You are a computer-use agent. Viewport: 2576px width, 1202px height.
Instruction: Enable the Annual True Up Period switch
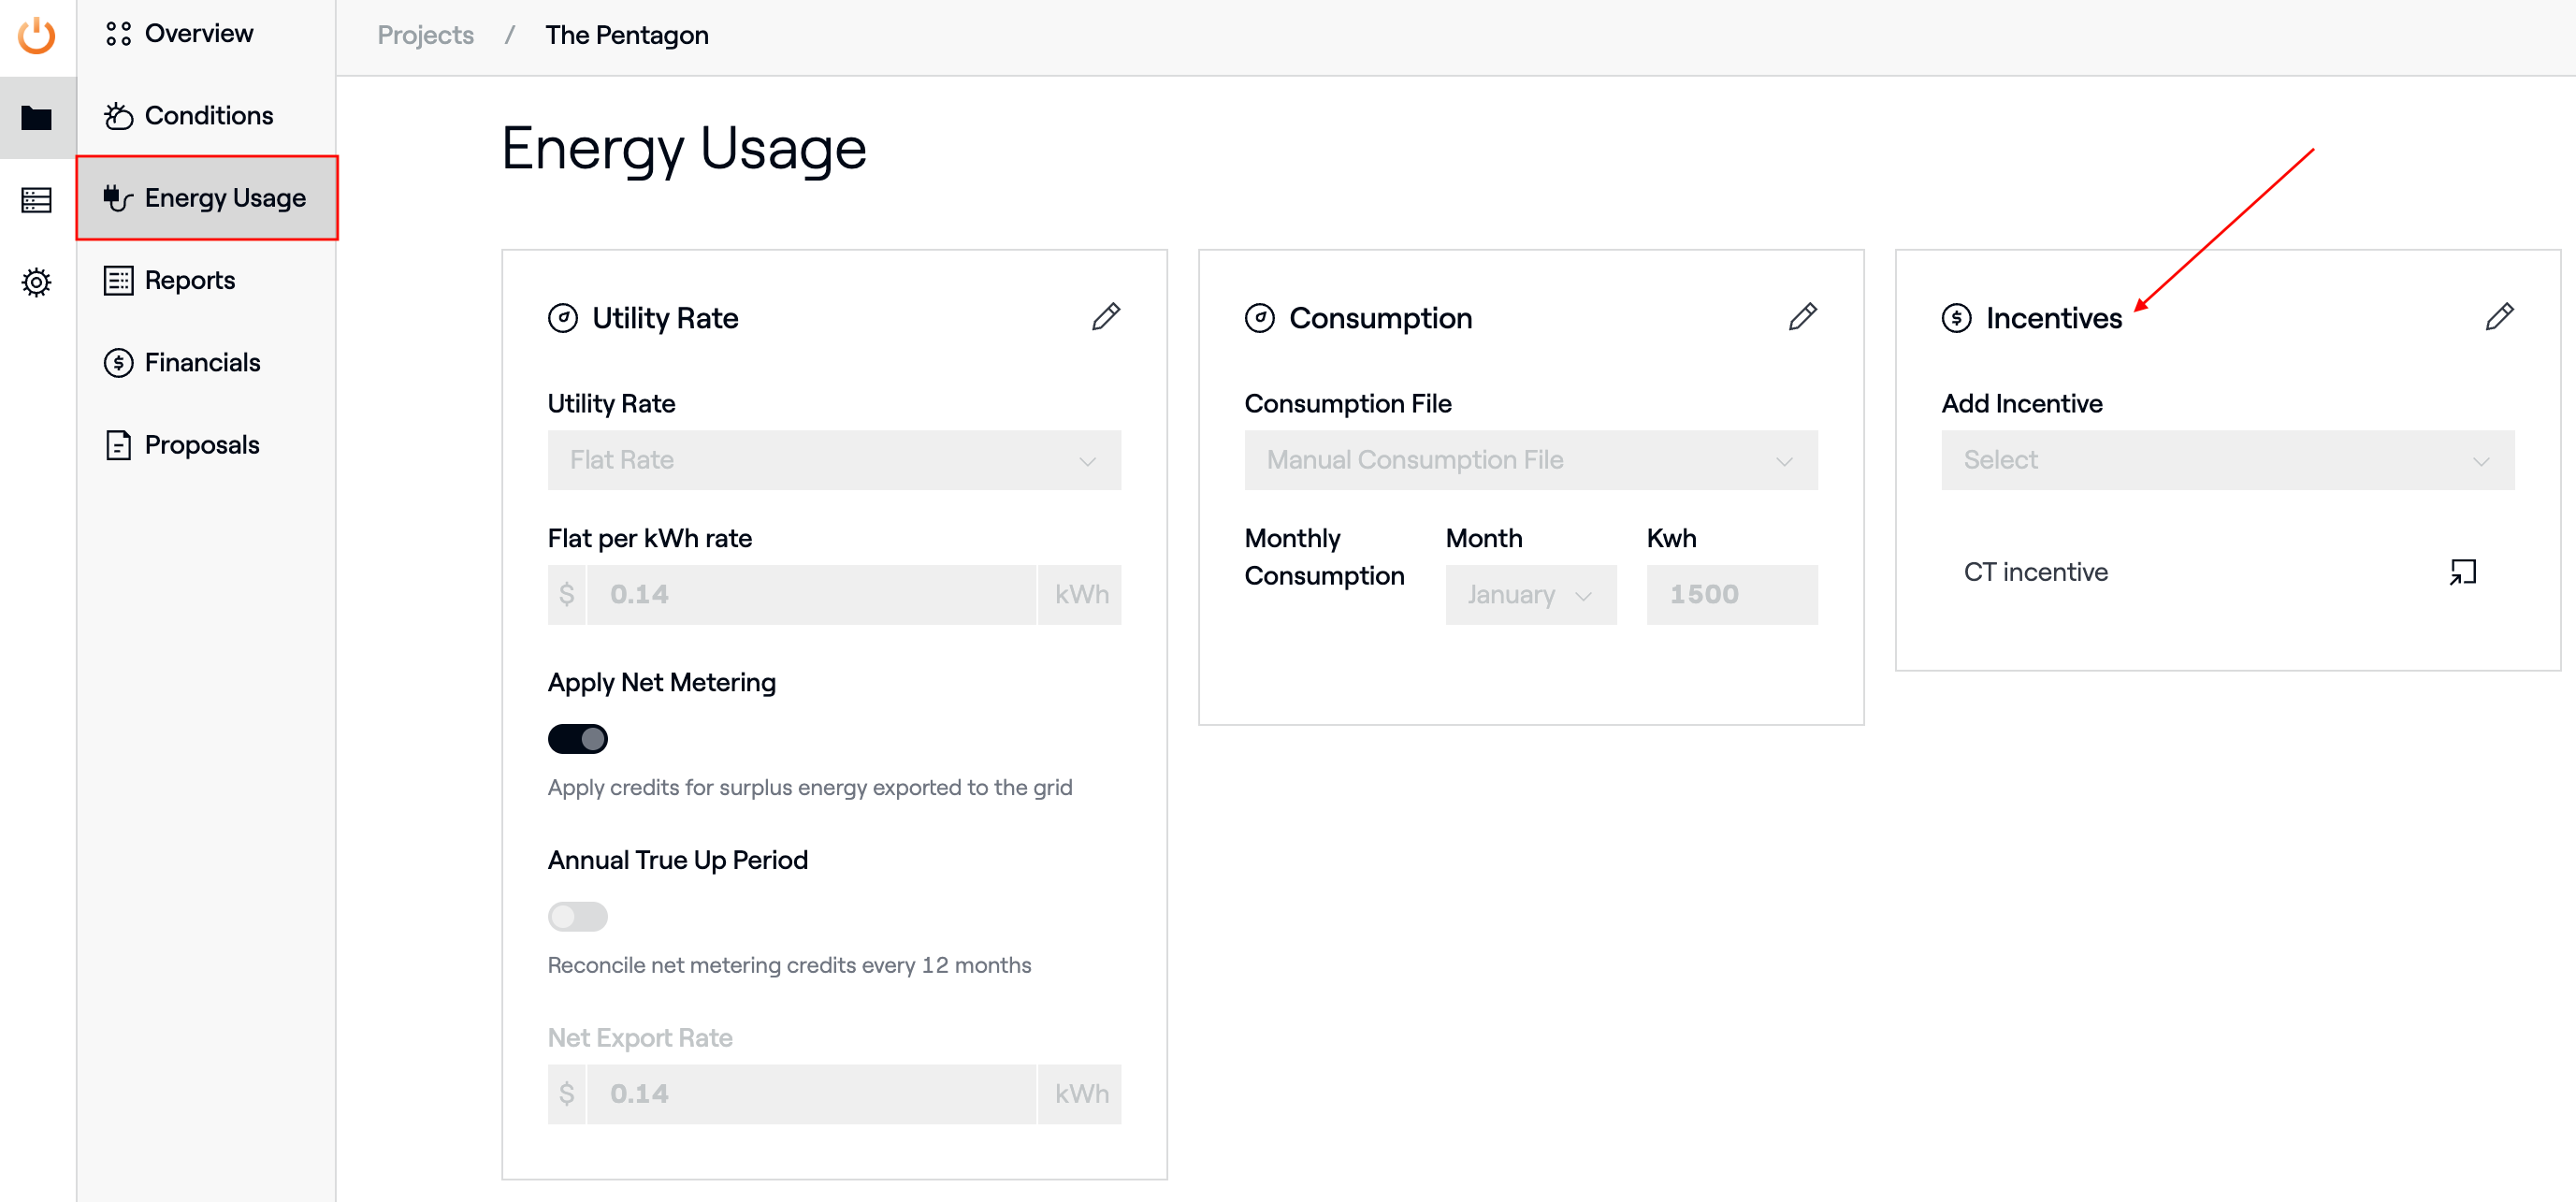coord(577,916)
